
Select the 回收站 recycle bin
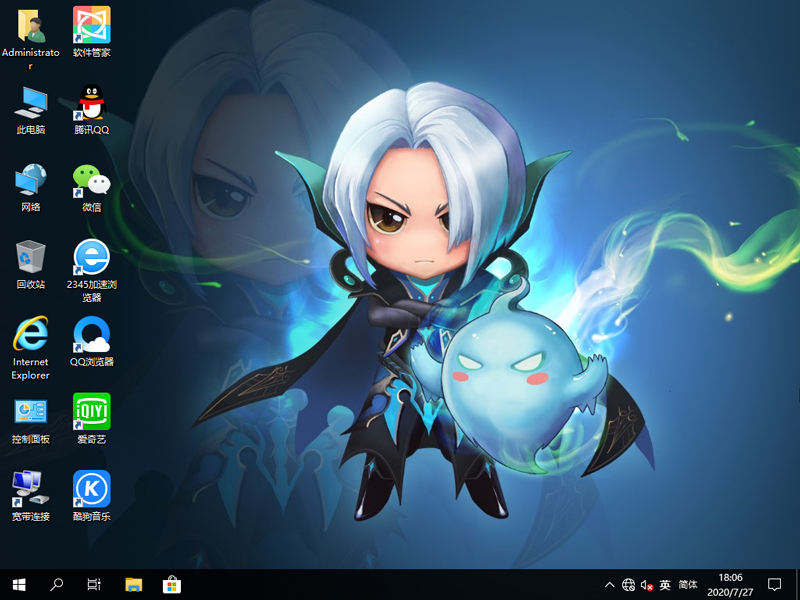[x=31, y=257]
